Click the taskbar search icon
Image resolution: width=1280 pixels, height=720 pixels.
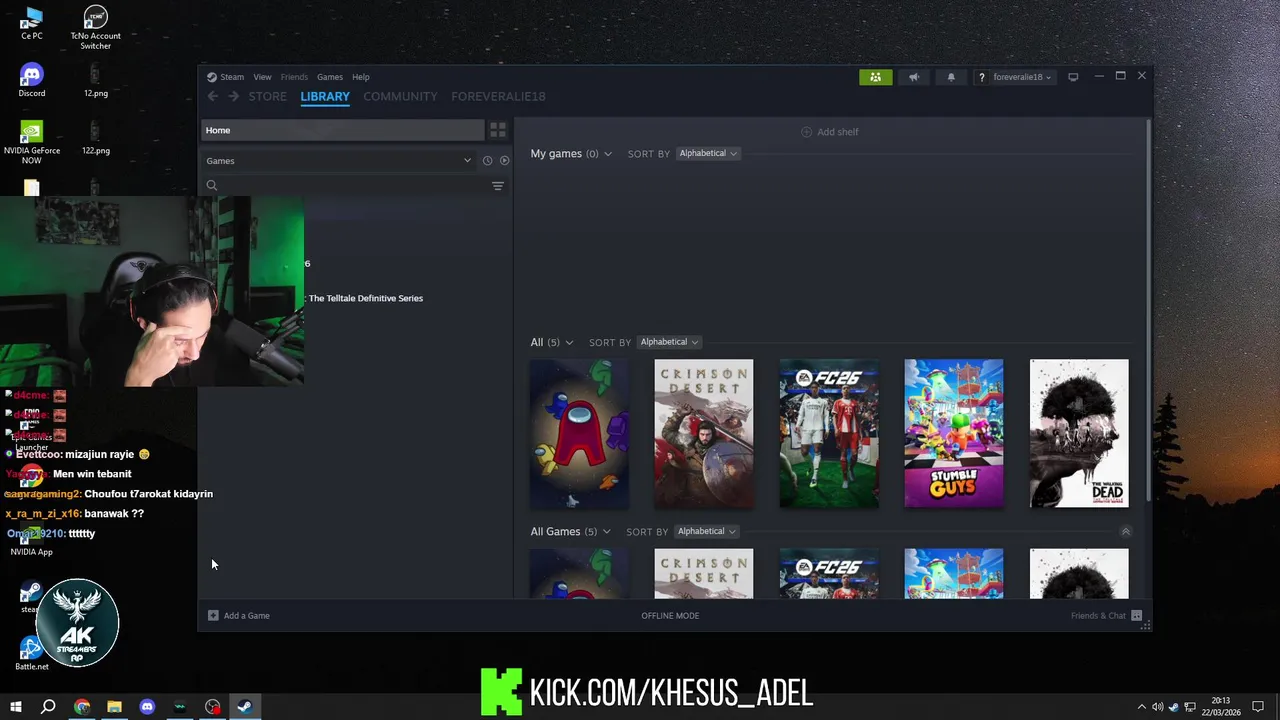point(48,707)
